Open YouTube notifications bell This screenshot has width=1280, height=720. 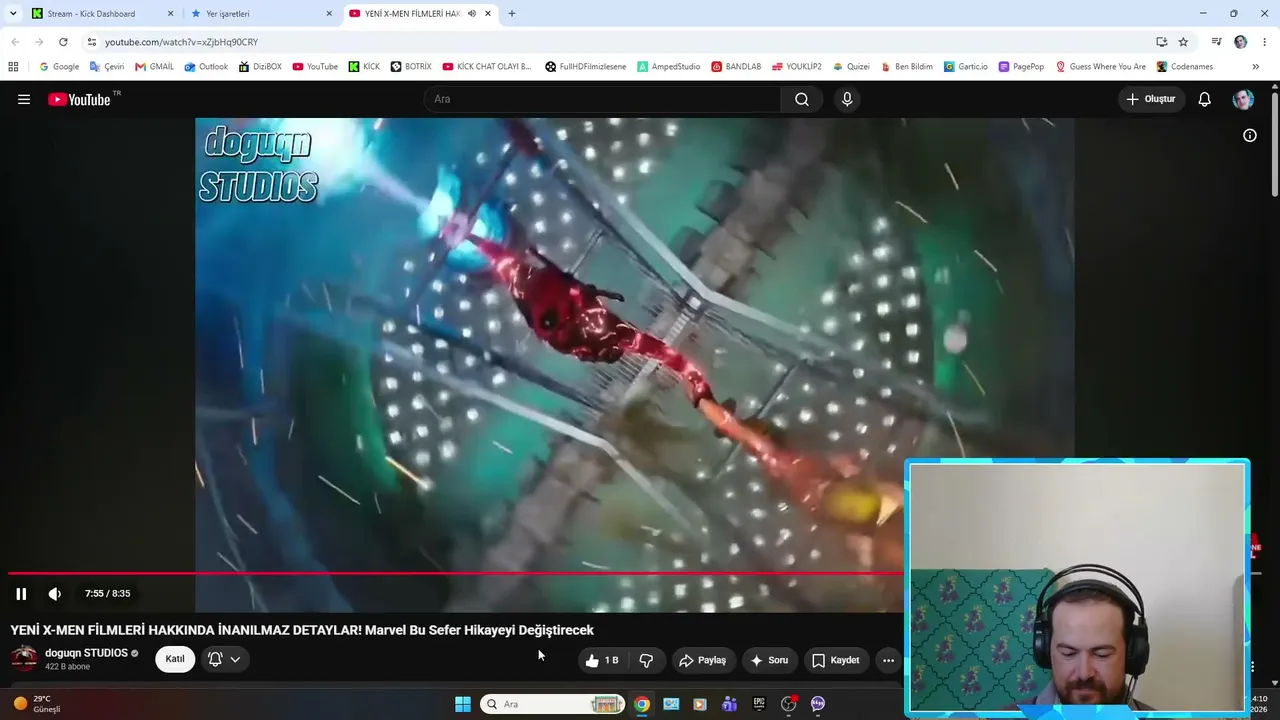tap(1205, 99)
